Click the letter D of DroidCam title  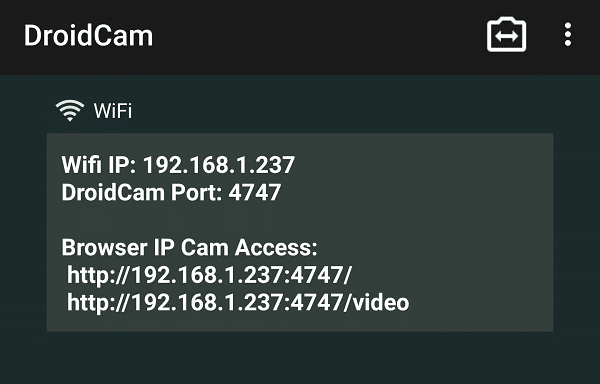coord(32,36)
